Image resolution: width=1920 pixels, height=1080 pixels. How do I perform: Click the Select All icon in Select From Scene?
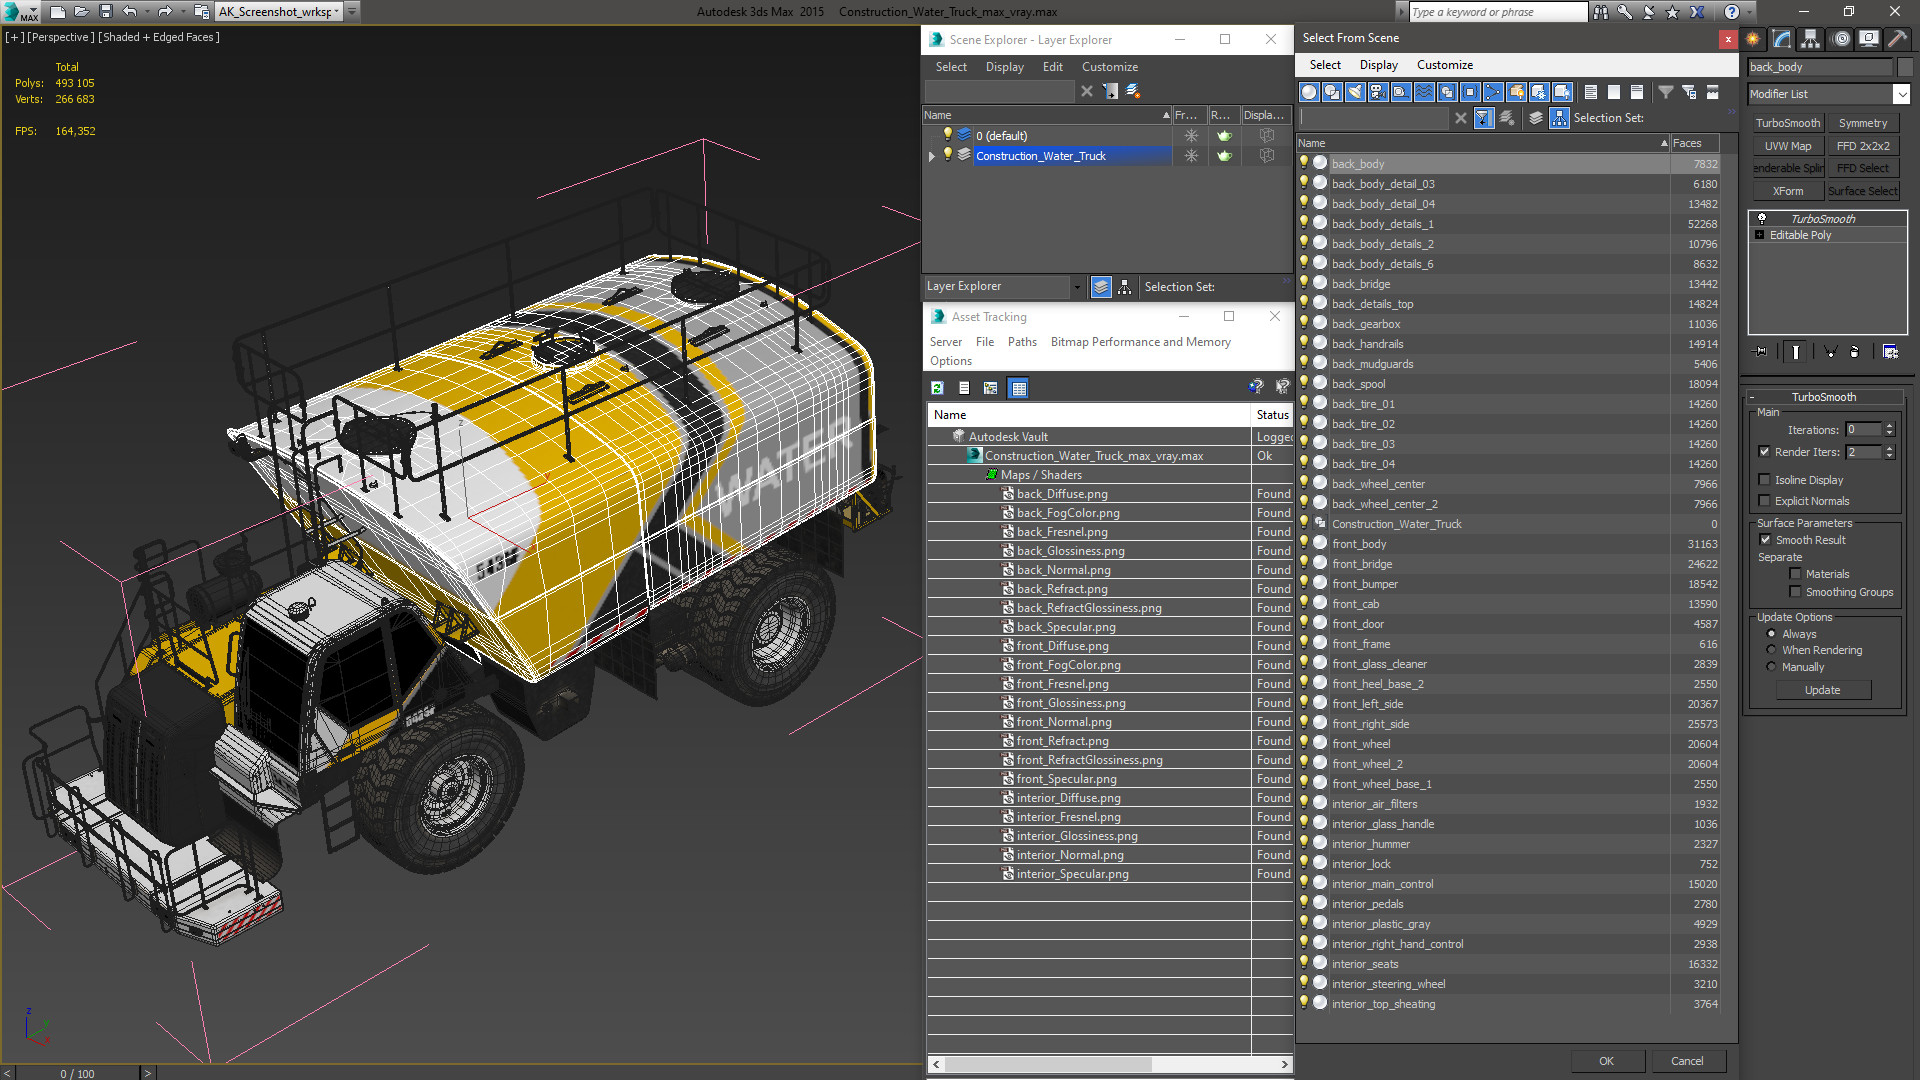coord(1591,92)
